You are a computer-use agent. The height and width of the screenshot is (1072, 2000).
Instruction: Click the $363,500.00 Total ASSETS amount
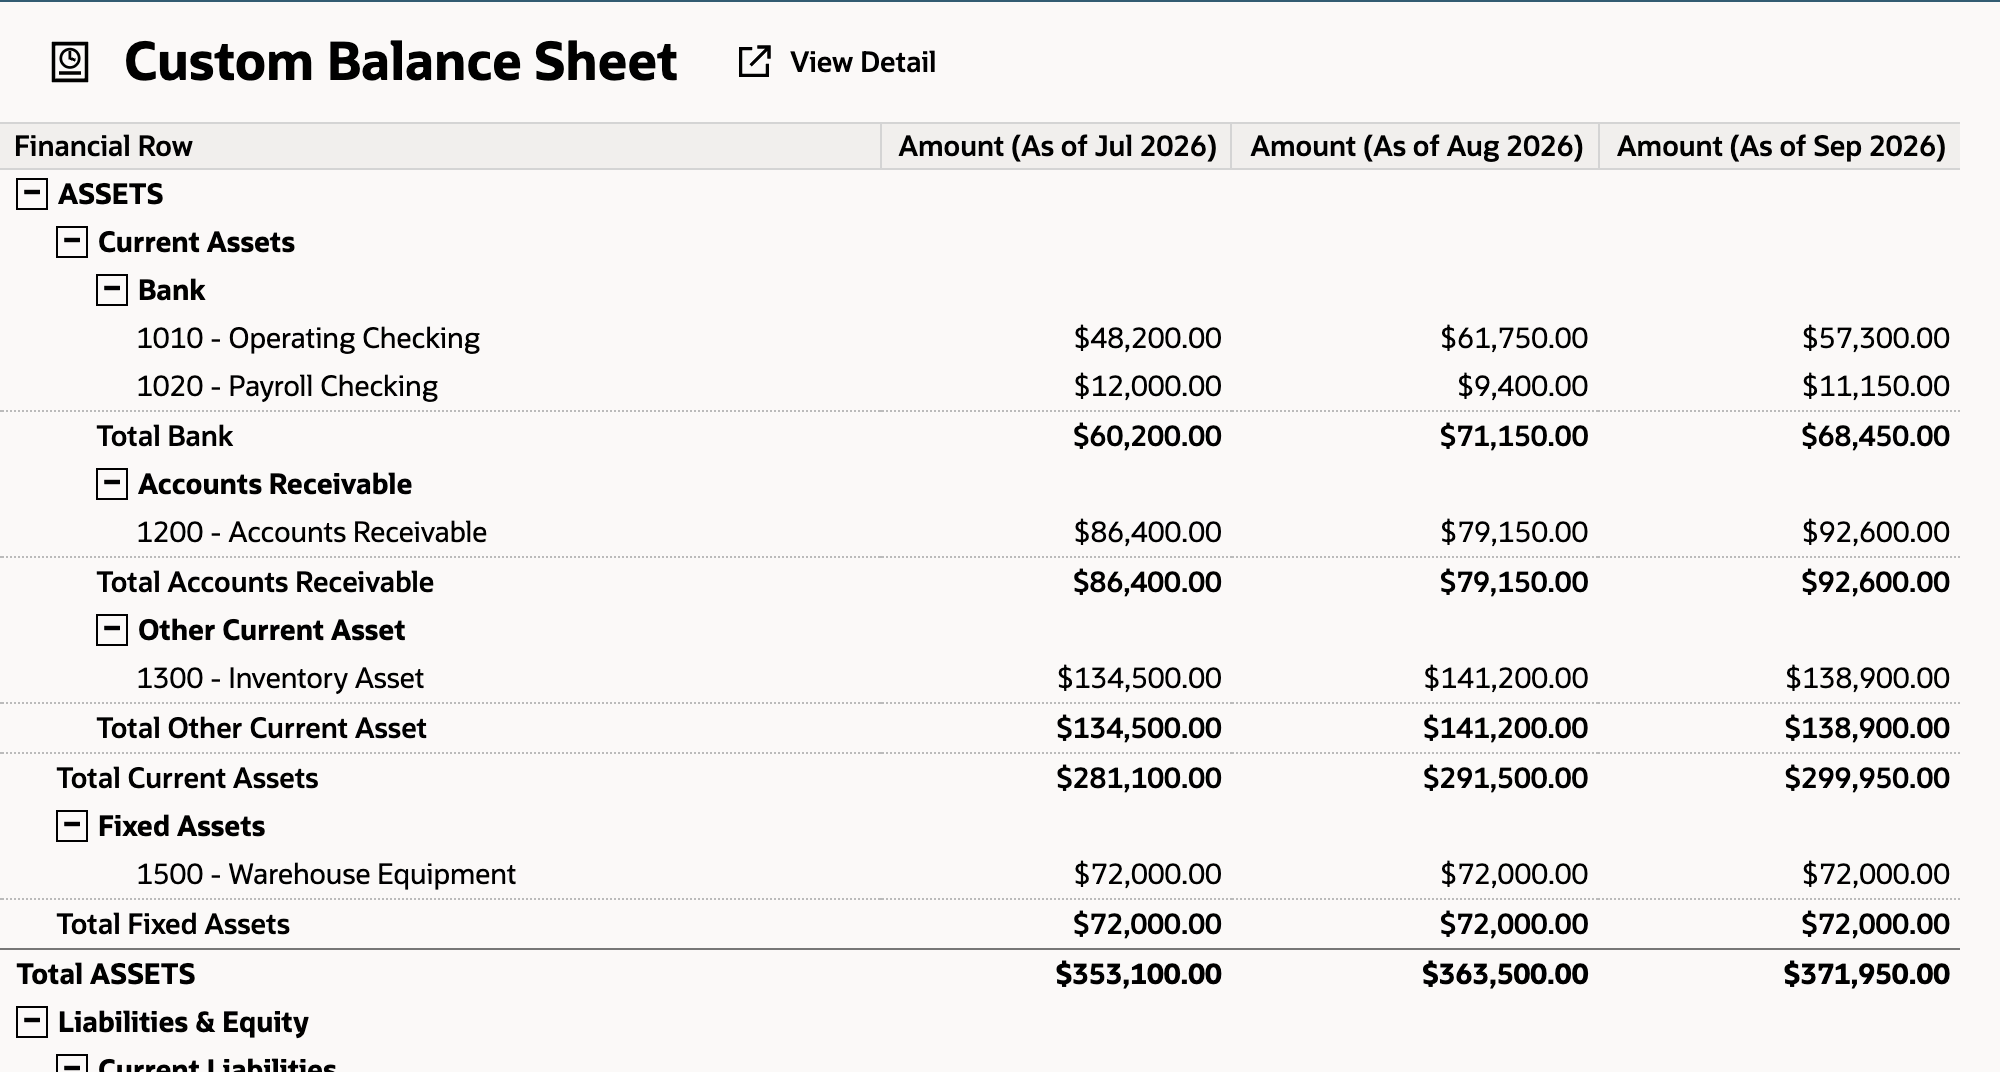point(1506,974)
